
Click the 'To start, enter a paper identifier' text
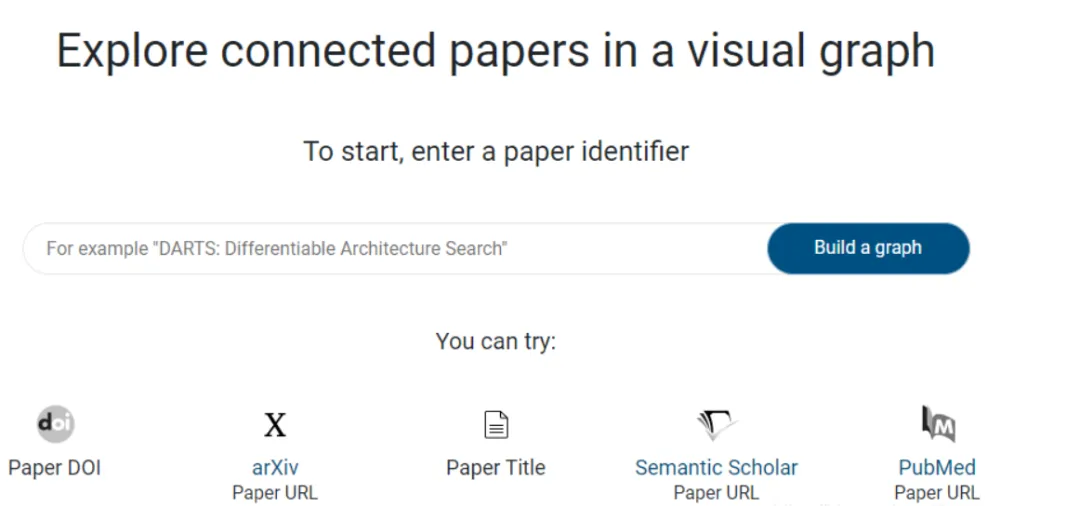point(496,151)
